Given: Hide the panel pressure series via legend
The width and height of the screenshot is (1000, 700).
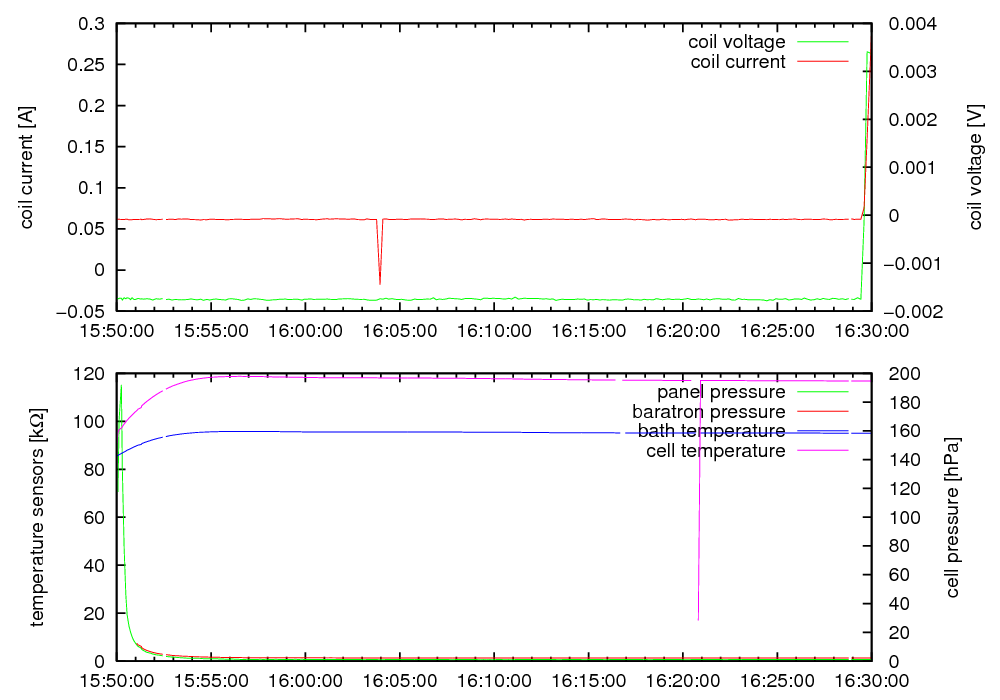Looking at the screenshot, I should [720, 392].
